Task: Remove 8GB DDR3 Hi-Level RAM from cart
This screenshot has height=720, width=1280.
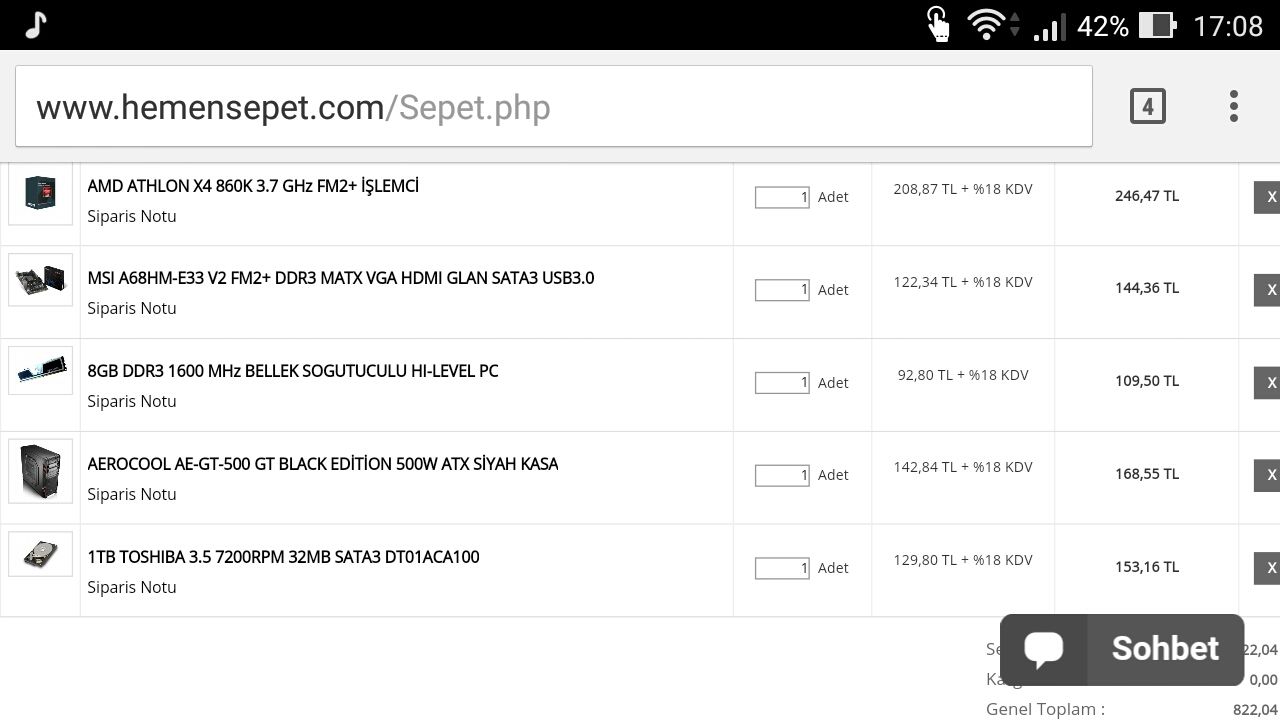Action: (x=1267, y=383)
